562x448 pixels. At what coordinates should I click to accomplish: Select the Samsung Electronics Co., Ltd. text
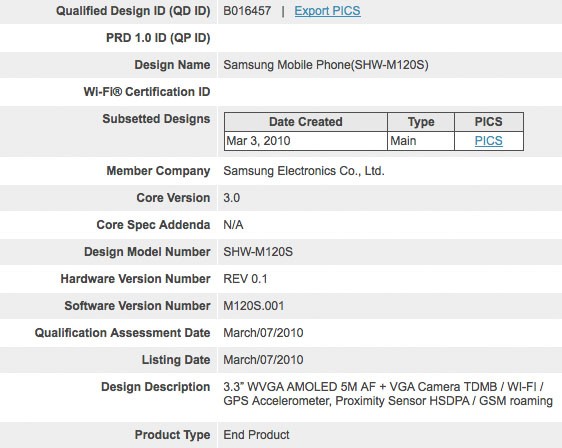point(304,171)
